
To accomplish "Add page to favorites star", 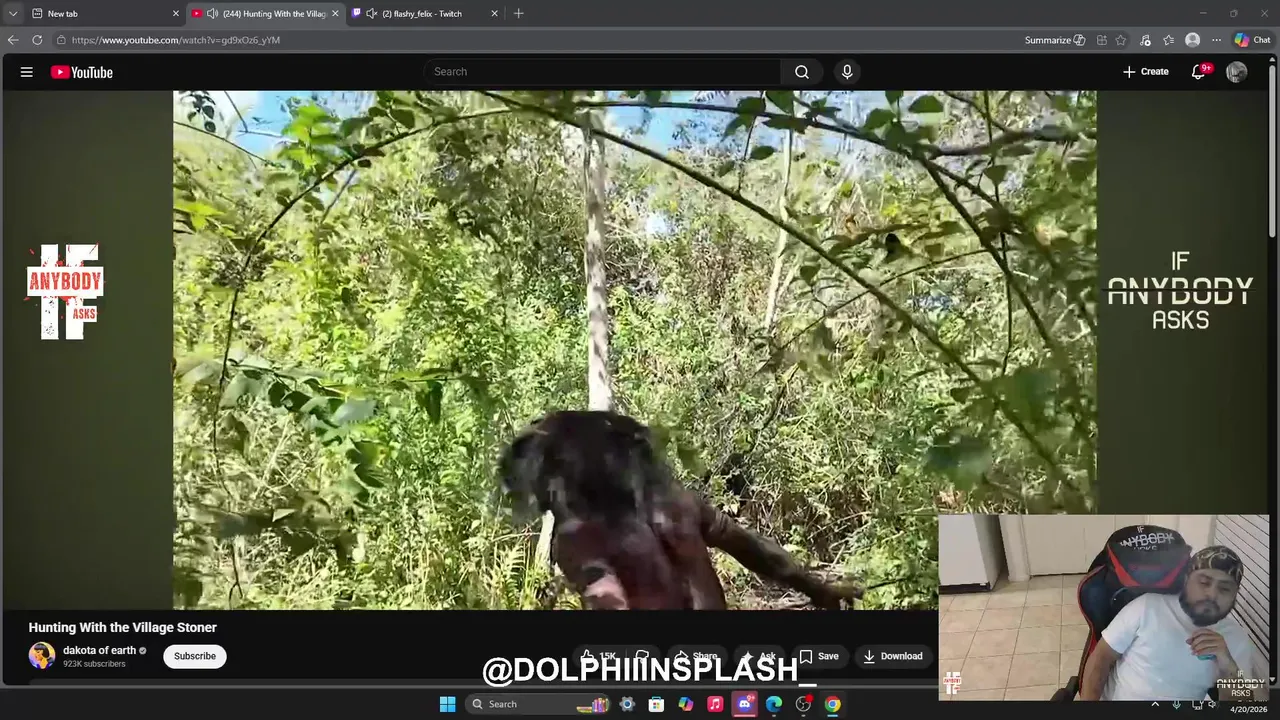I will point(1121,40).
